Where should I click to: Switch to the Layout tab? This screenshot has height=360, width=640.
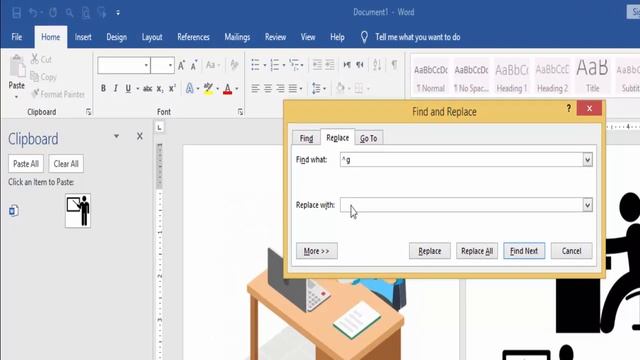tap(152, 37)
